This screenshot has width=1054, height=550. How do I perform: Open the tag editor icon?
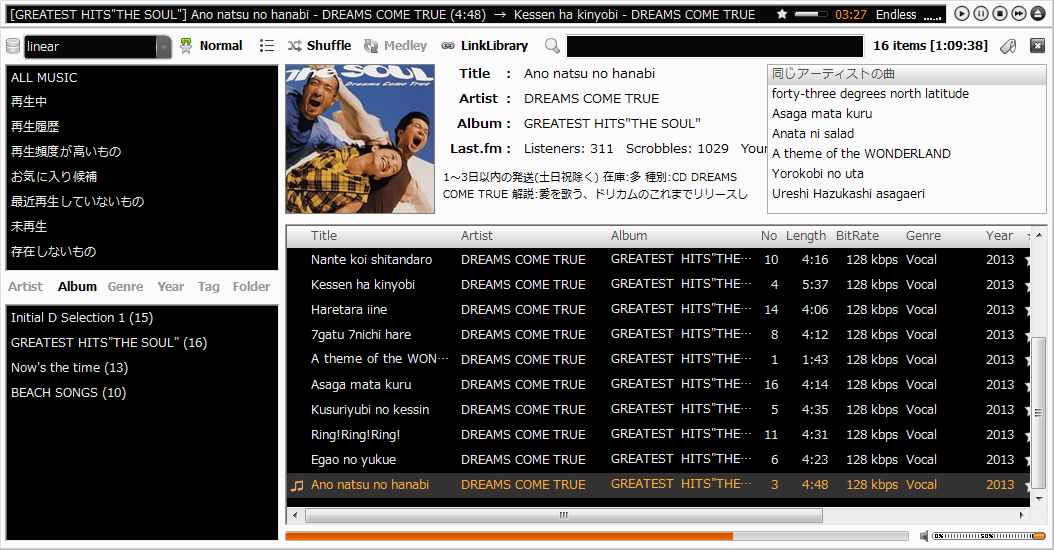click(x=1008, y=46)
